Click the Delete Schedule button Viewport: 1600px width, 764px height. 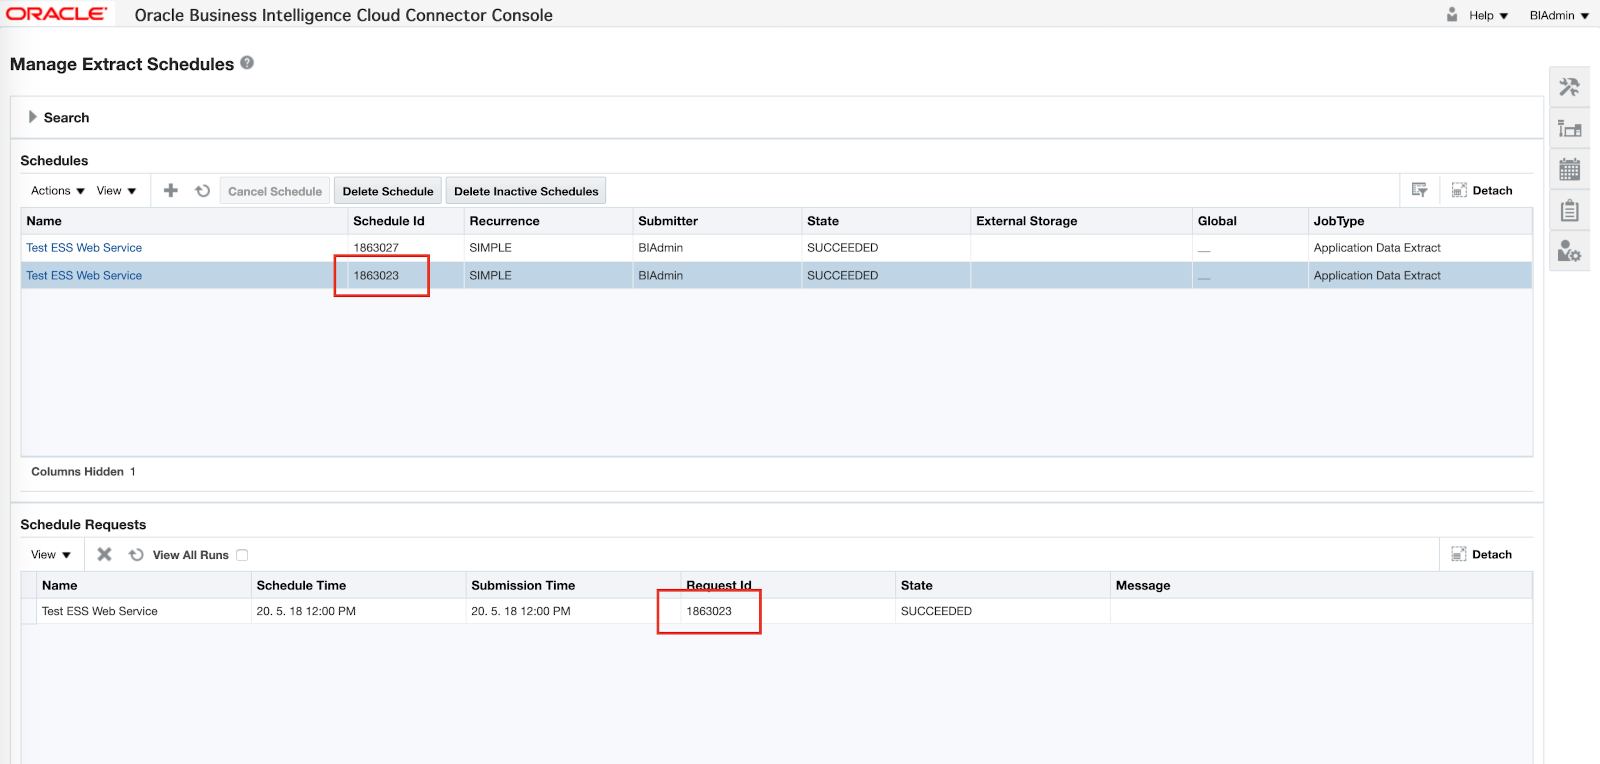tap(388, 191)
